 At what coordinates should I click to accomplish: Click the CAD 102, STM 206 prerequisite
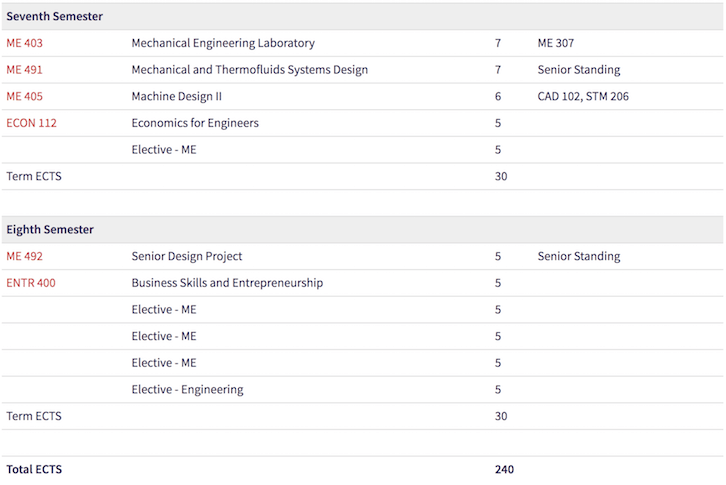click(583, 97)
